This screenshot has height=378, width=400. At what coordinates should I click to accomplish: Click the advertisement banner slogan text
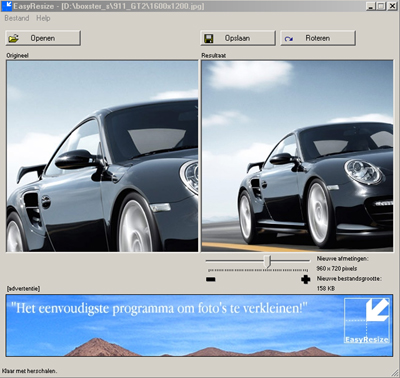pos(159,308)
